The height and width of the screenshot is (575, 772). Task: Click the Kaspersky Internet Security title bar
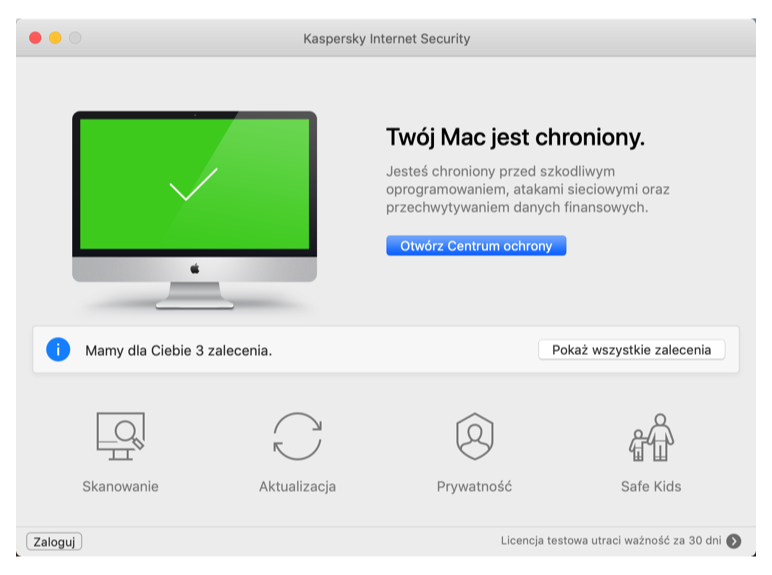click(386, 38)
